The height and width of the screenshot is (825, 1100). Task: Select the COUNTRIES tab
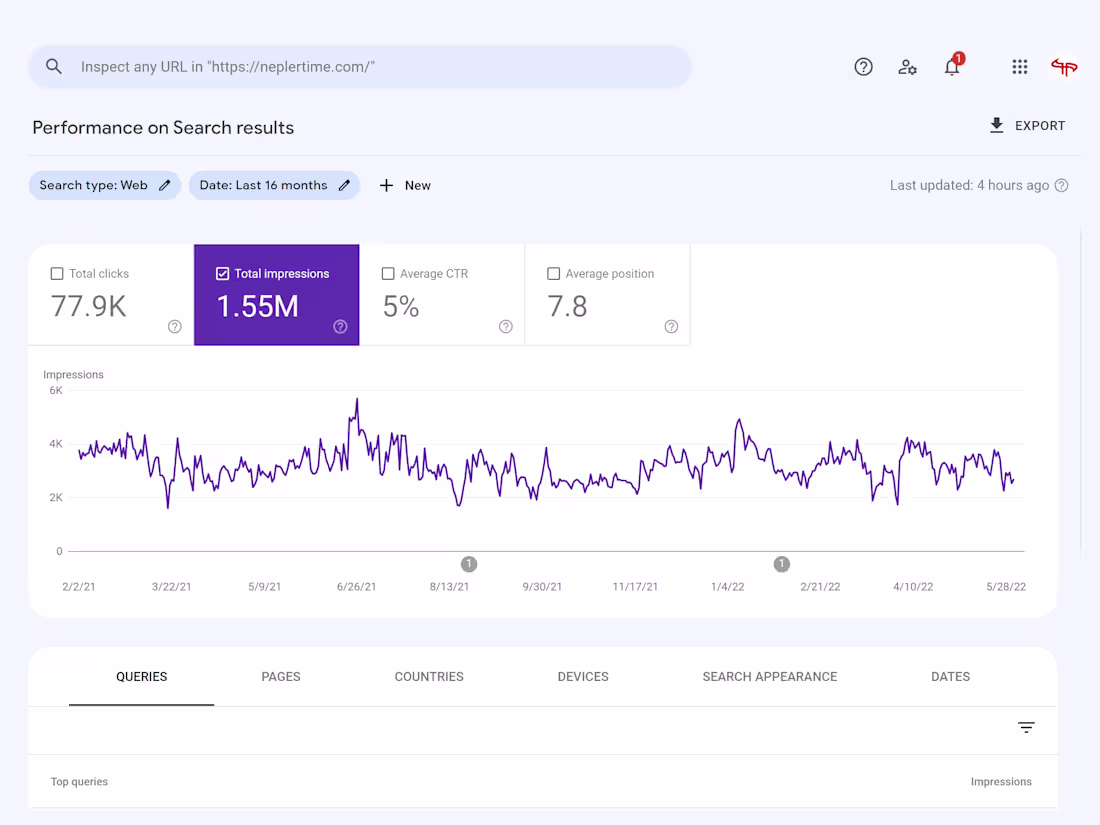(429, 676)
